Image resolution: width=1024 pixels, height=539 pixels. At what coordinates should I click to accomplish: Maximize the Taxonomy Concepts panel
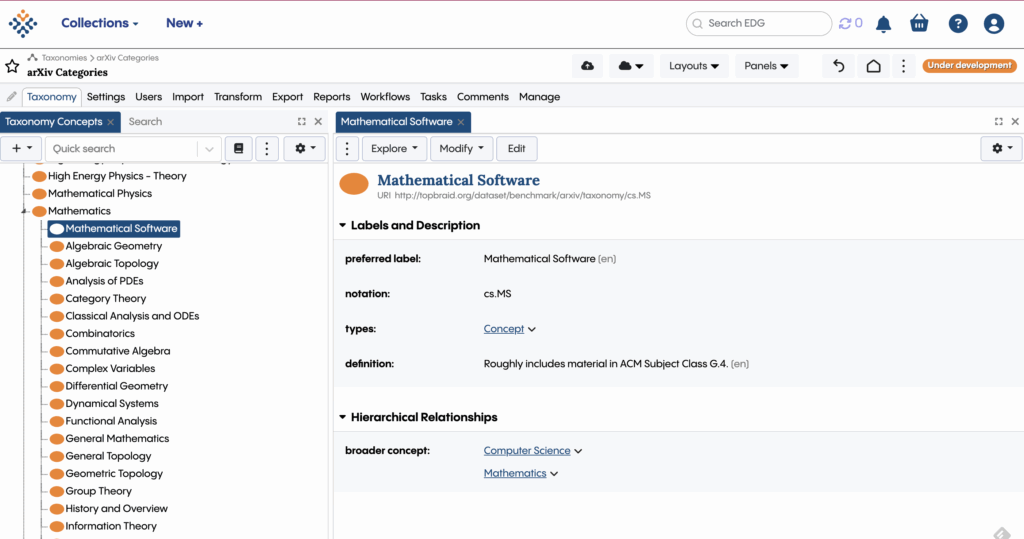(x=302, y=122)
